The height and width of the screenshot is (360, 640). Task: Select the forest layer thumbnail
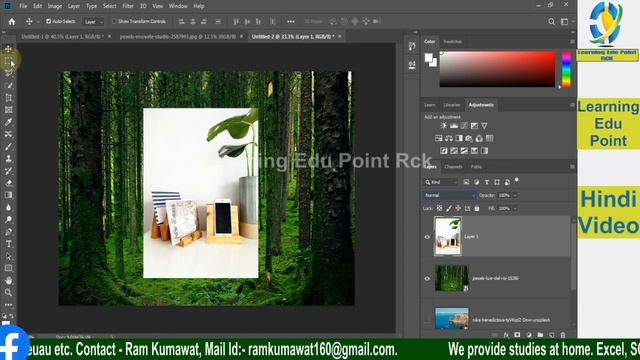click(x=451, y=278)
